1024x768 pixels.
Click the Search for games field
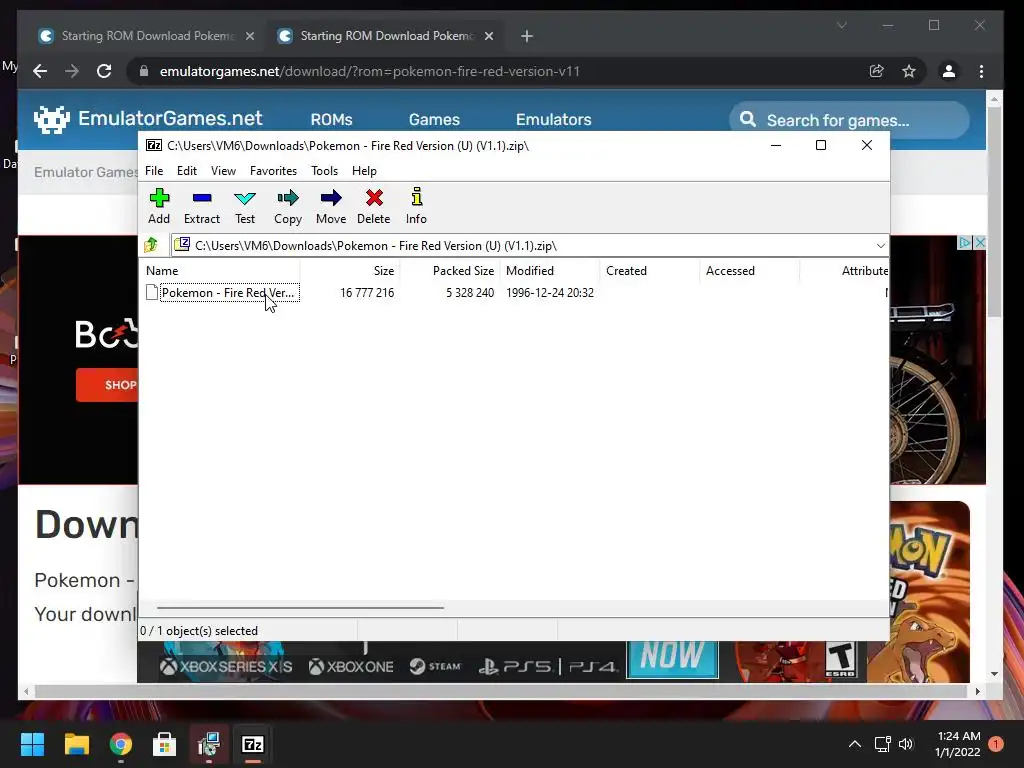(849, 120)
